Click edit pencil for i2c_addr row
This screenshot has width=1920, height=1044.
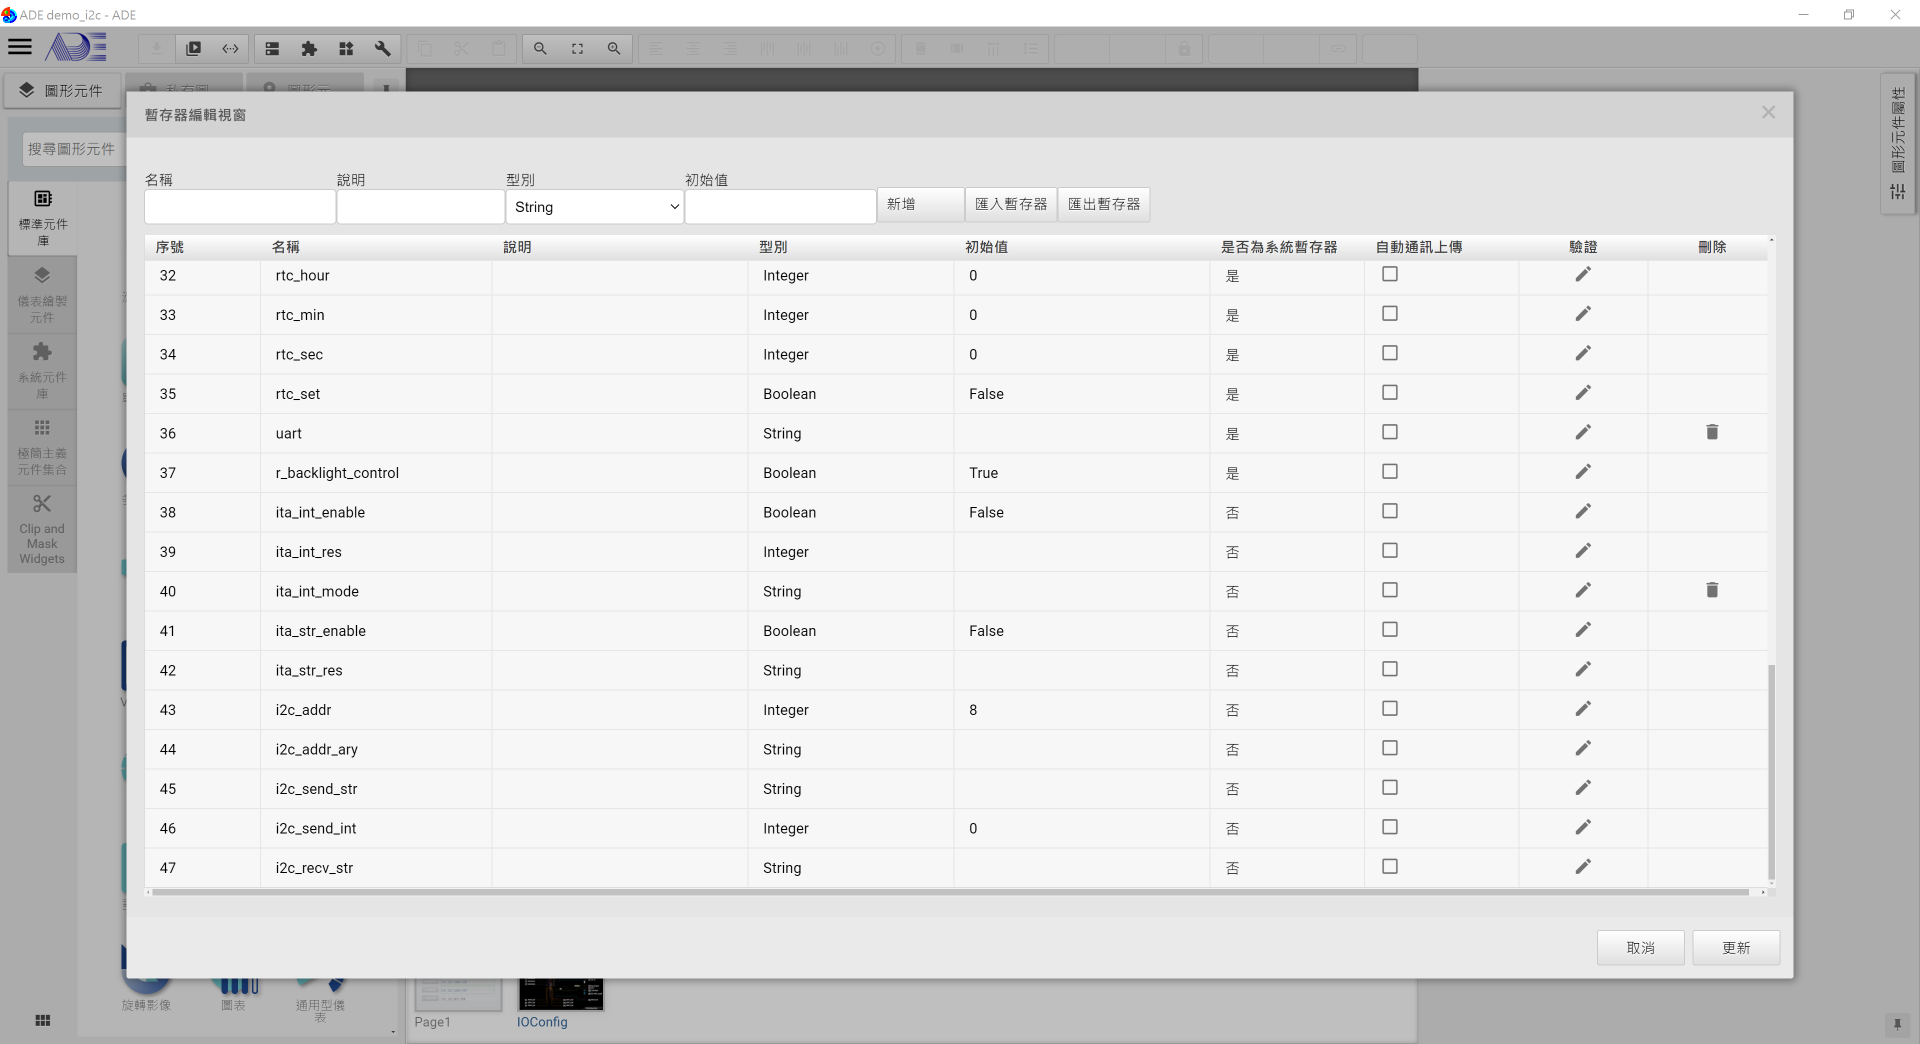[x=1582, y=709]
